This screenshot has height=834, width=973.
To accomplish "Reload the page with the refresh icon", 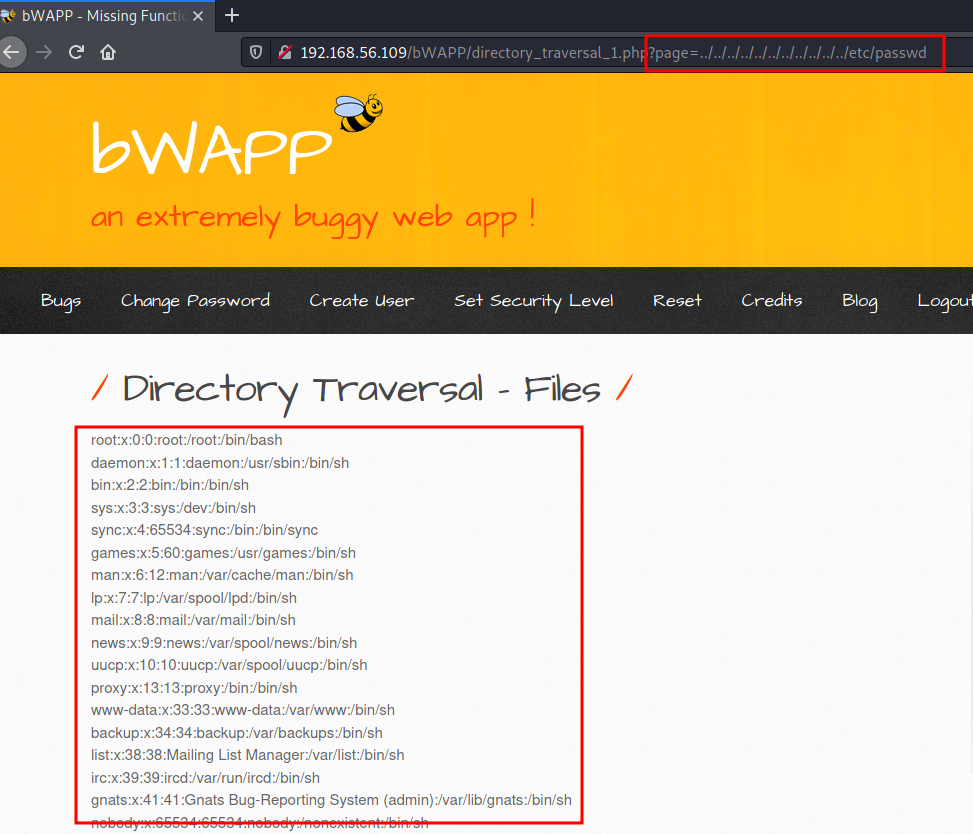I will click(76, 52).
